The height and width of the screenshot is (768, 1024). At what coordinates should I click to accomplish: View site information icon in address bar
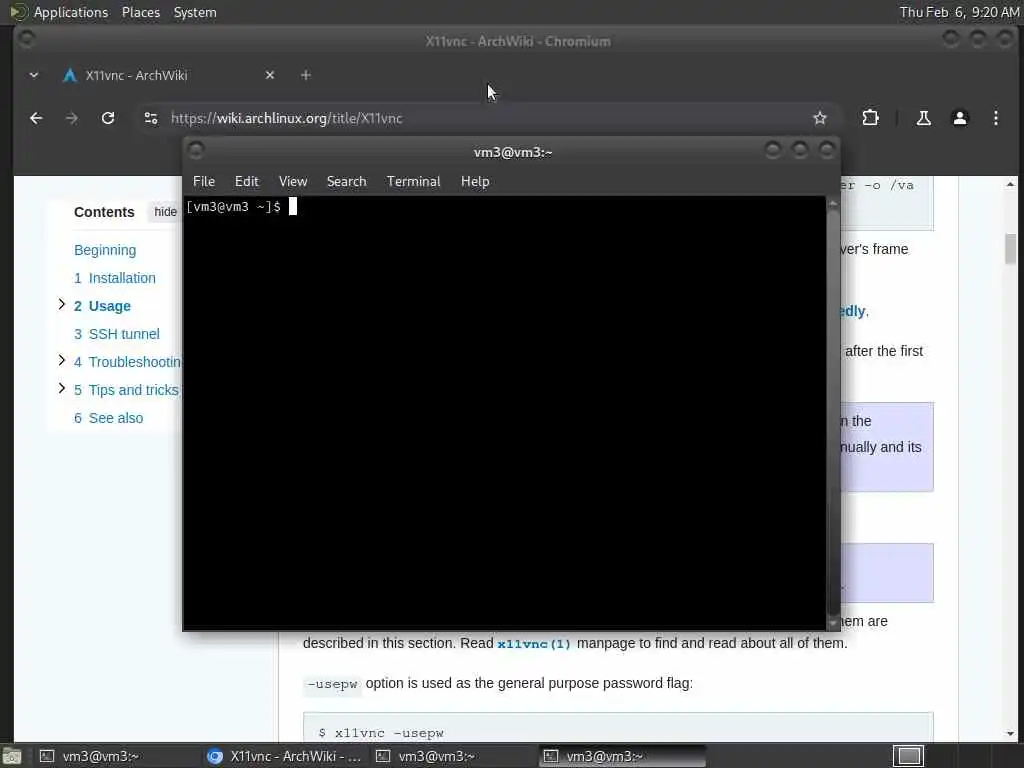pyautogui.click(x=151, y=118)
